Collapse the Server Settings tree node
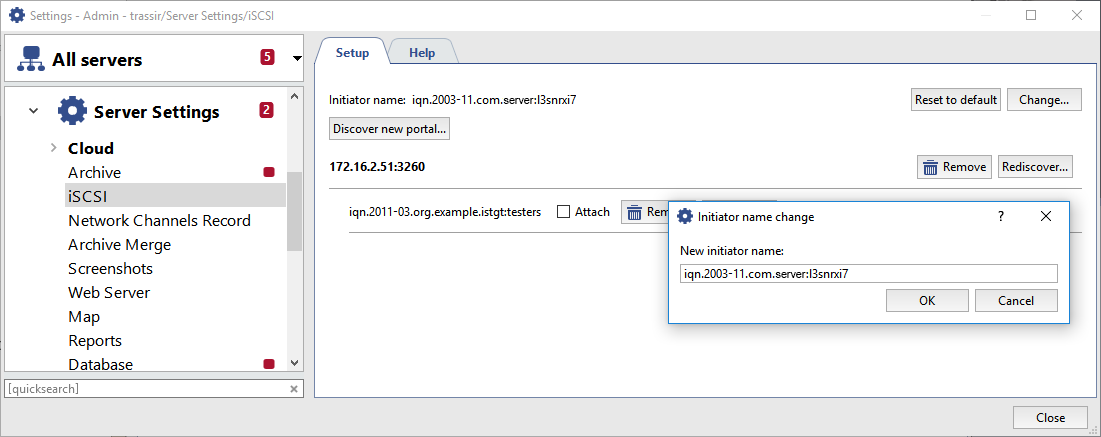Screen dimensions: 1101x437 tap(34, 111)
